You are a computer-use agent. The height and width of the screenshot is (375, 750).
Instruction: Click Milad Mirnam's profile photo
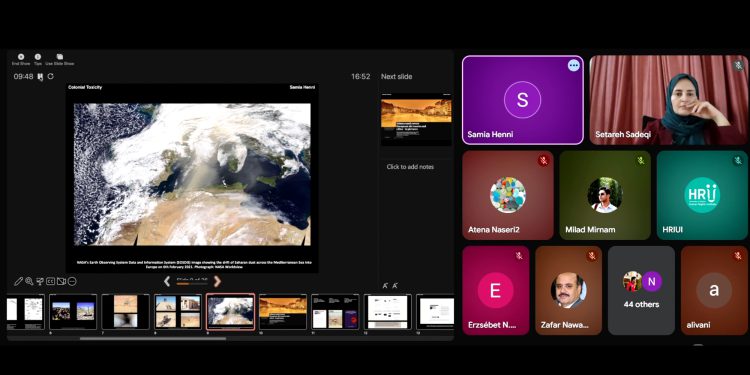(x=605, y=195)
